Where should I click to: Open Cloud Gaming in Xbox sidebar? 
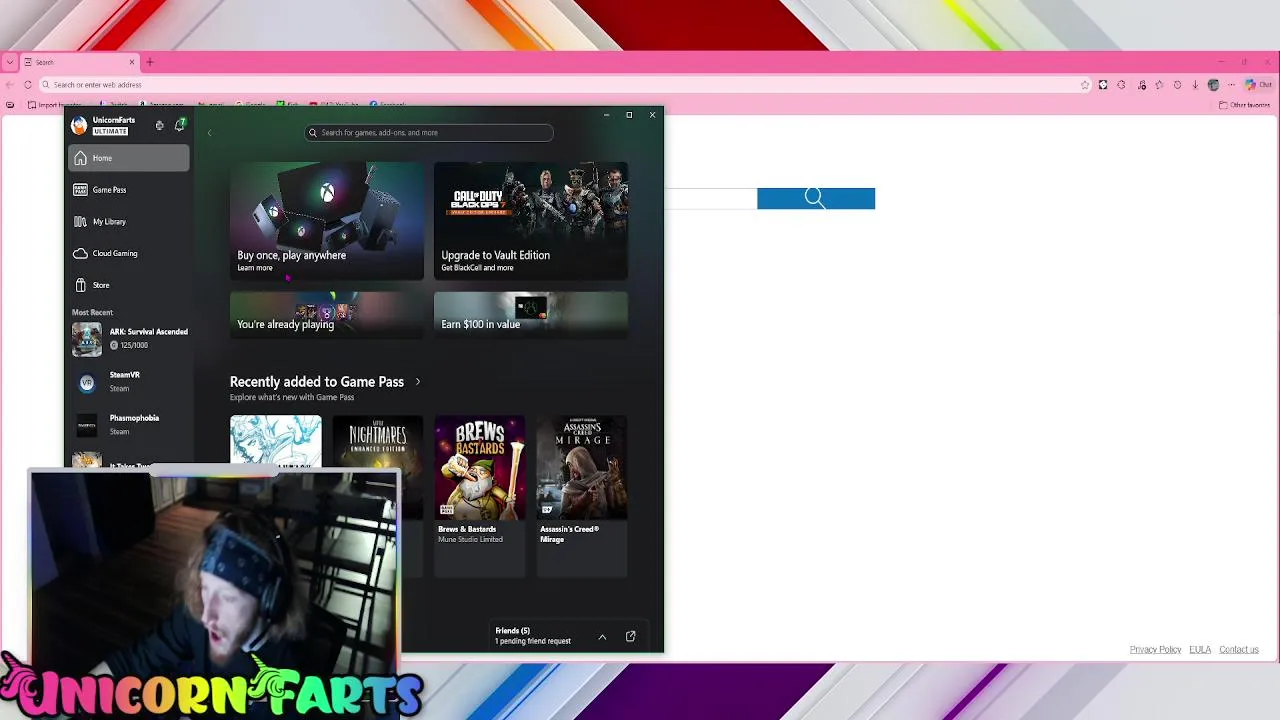(128, 253)
